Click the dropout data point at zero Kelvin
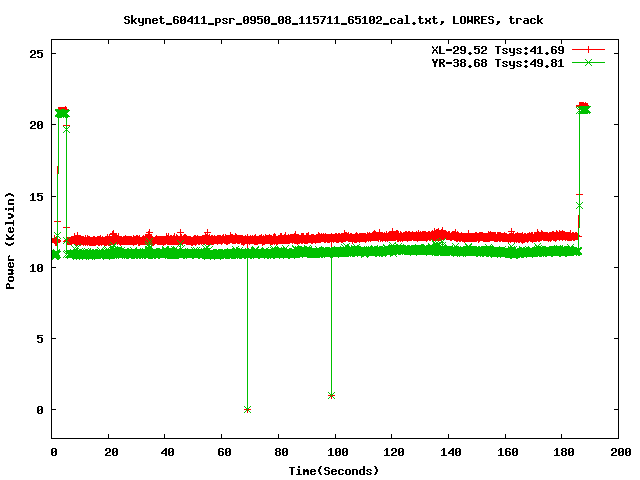The height and width of the screenshot is (480, 640). tap(247, 409)
